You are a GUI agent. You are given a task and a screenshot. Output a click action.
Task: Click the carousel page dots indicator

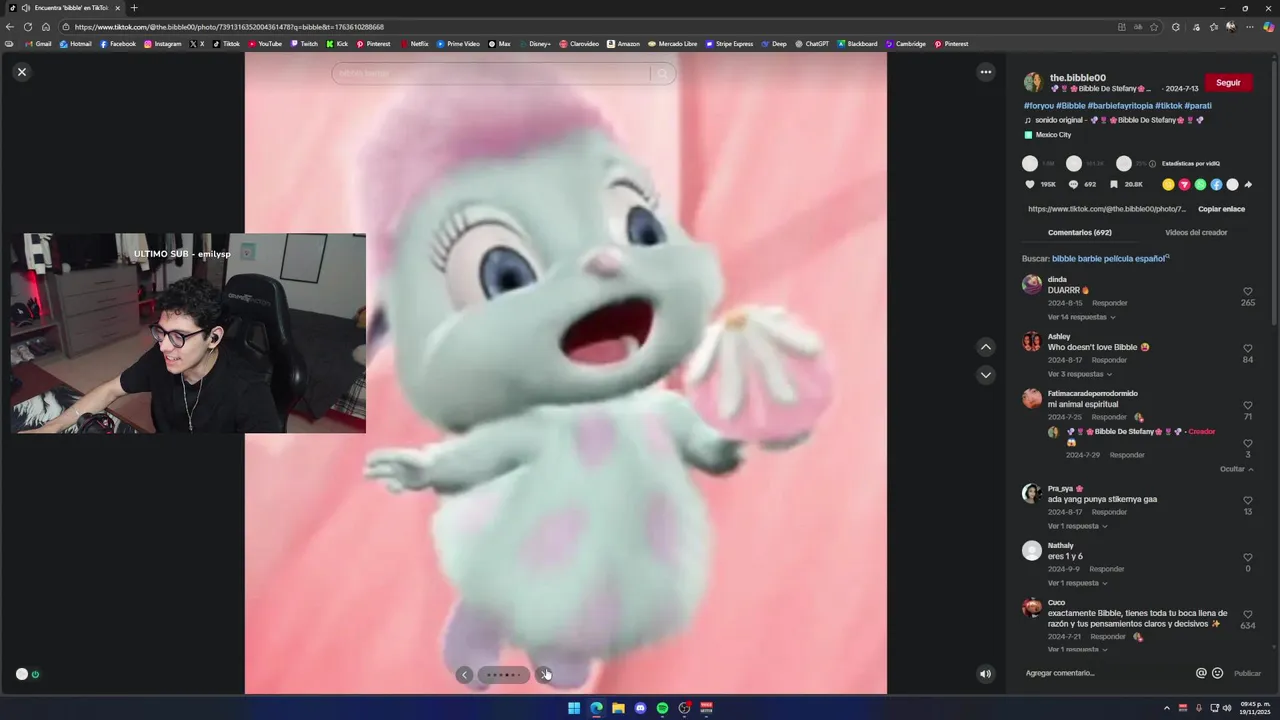click(503, 675)
